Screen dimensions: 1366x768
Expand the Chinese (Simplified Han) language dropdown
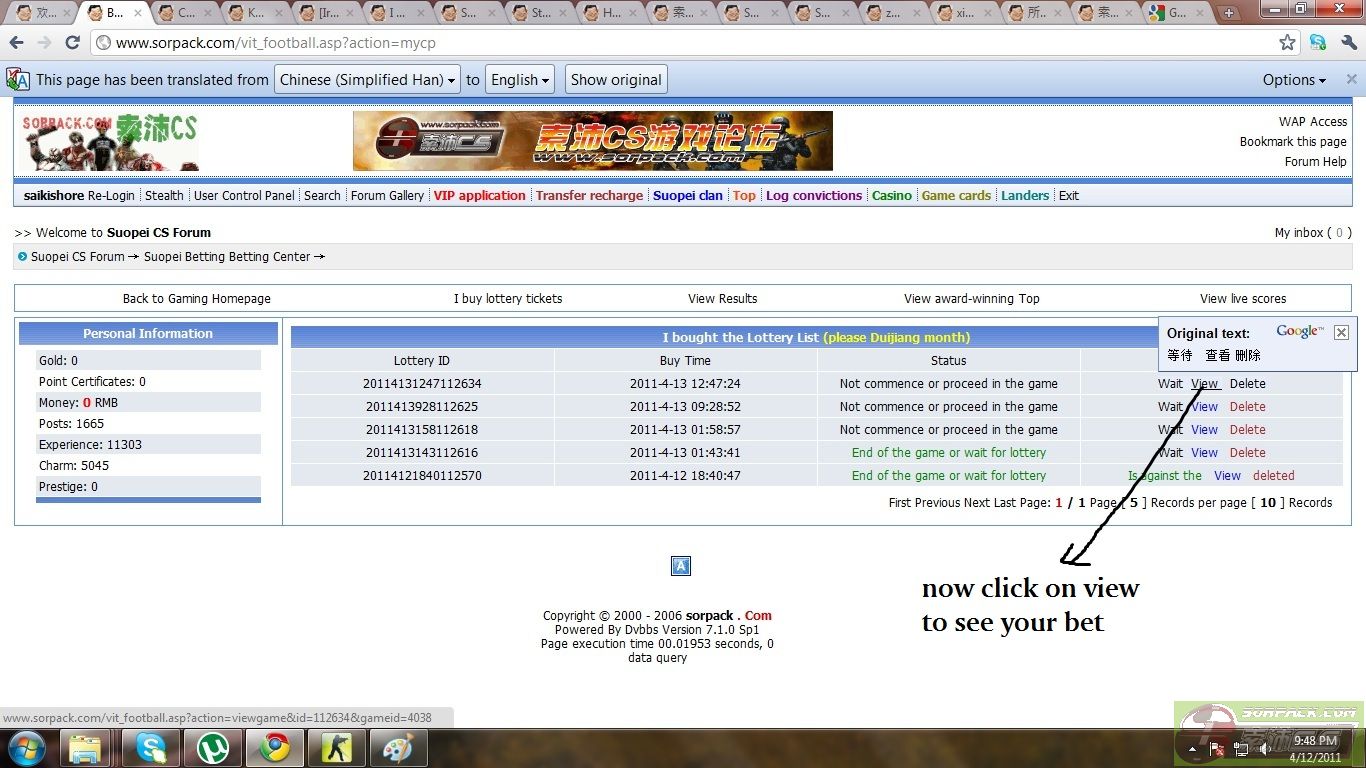(x=367, y=80)
